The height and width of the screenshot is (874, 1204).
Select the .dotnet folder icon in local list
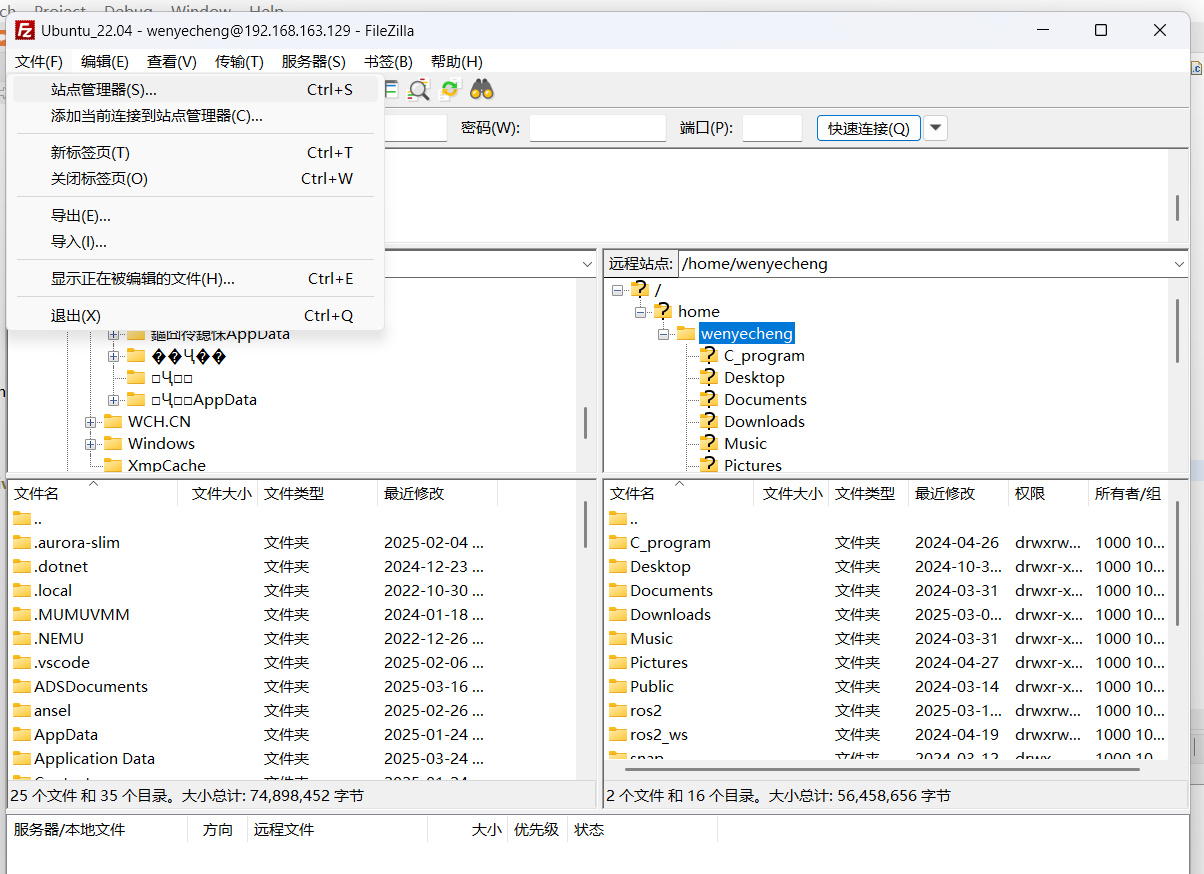[x=22, y=566]
